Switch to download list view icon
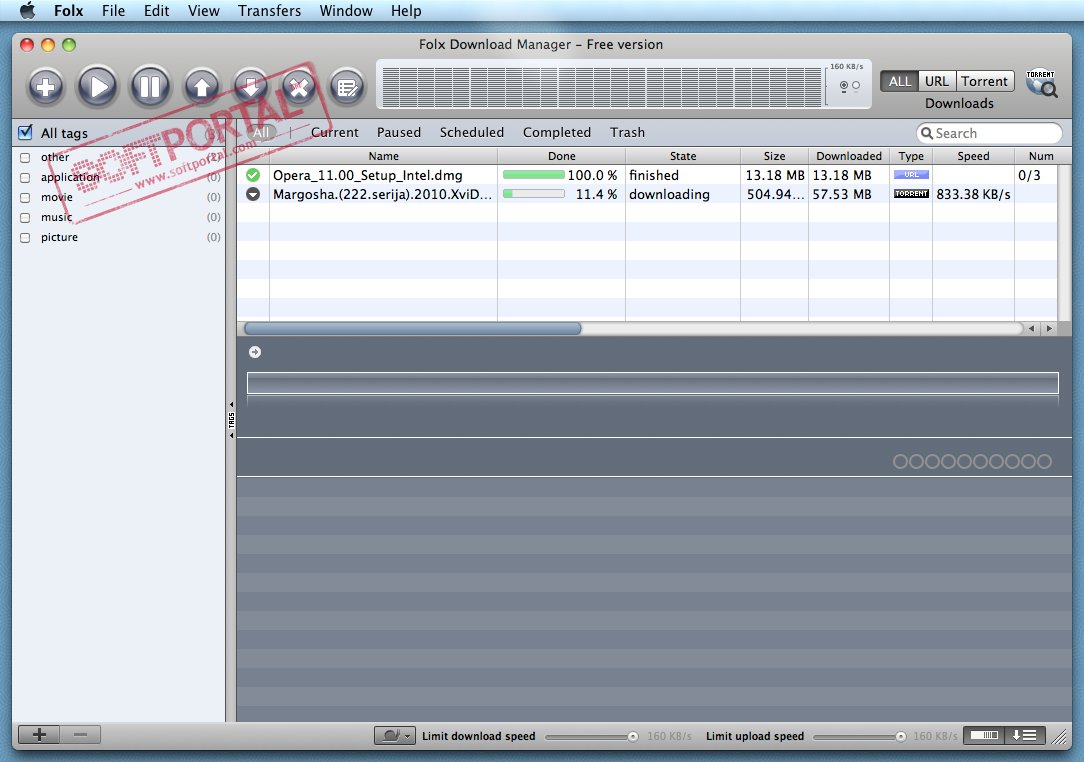The height and width of the screenshot is (762, 1084). [1025, 735]
